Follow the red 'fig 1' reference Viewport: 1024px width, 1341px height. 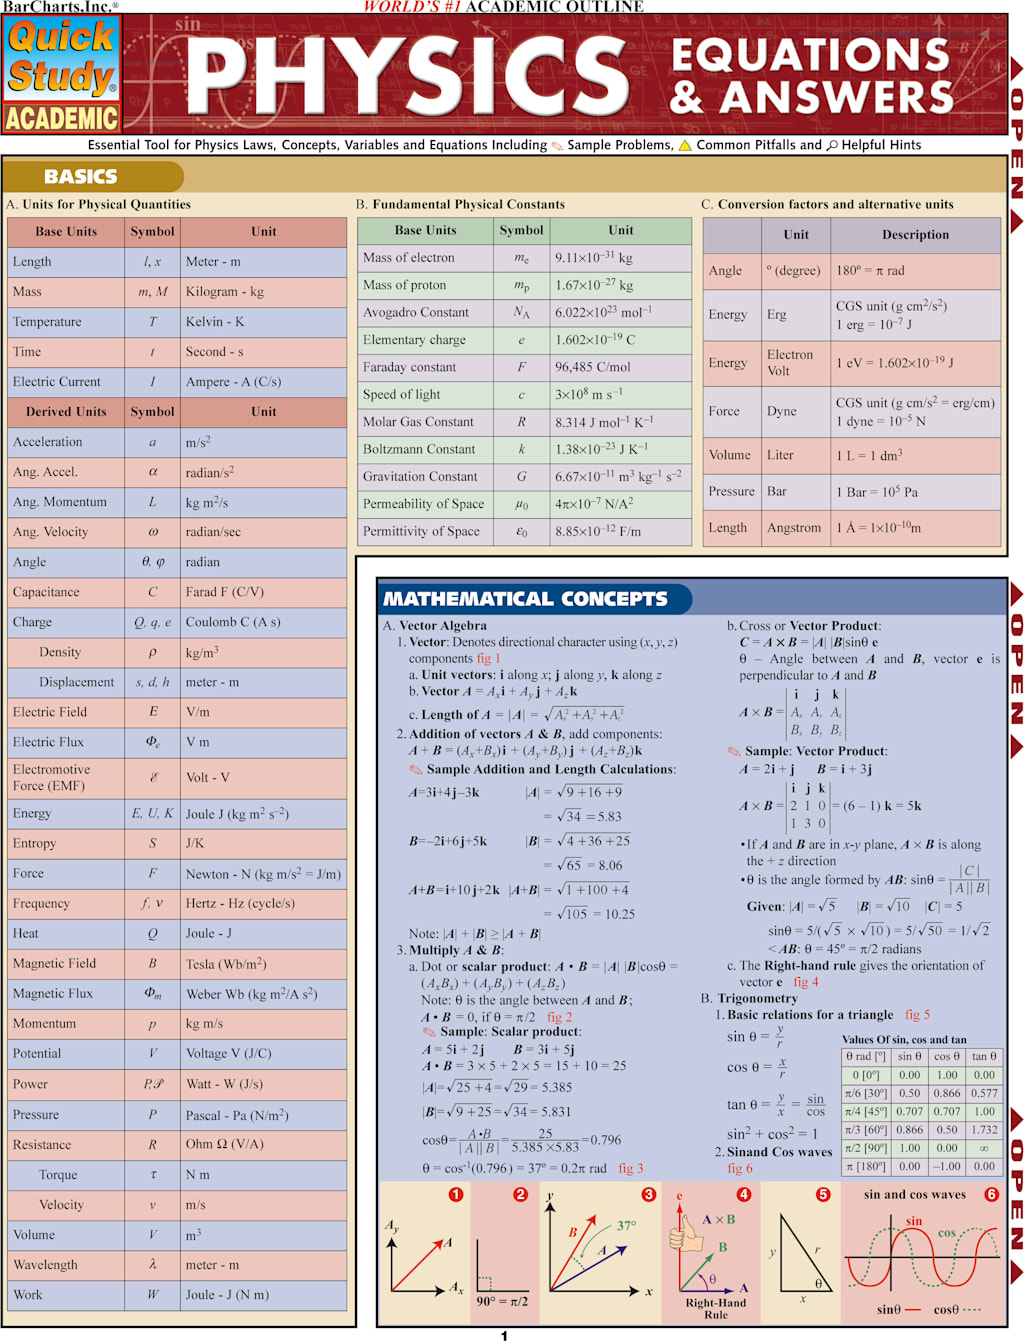[x=488, y=659]
